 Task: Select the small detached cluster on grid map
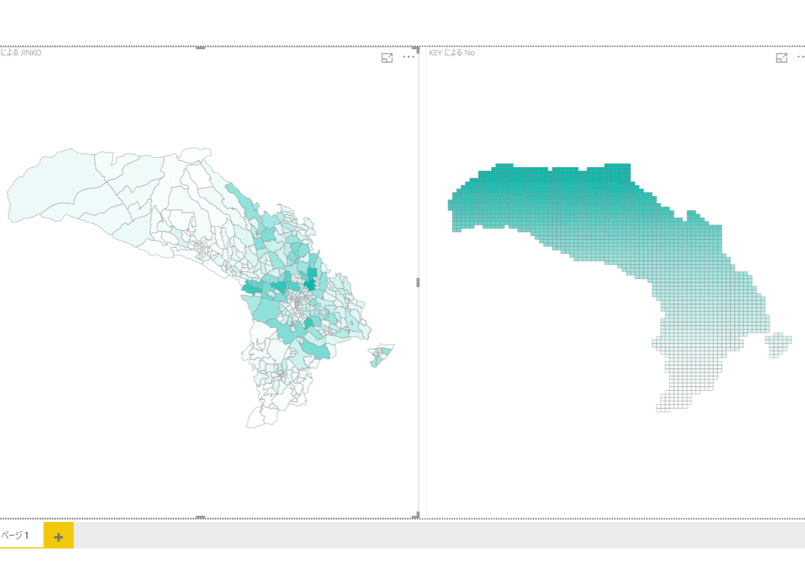click(x=778, y=344)
